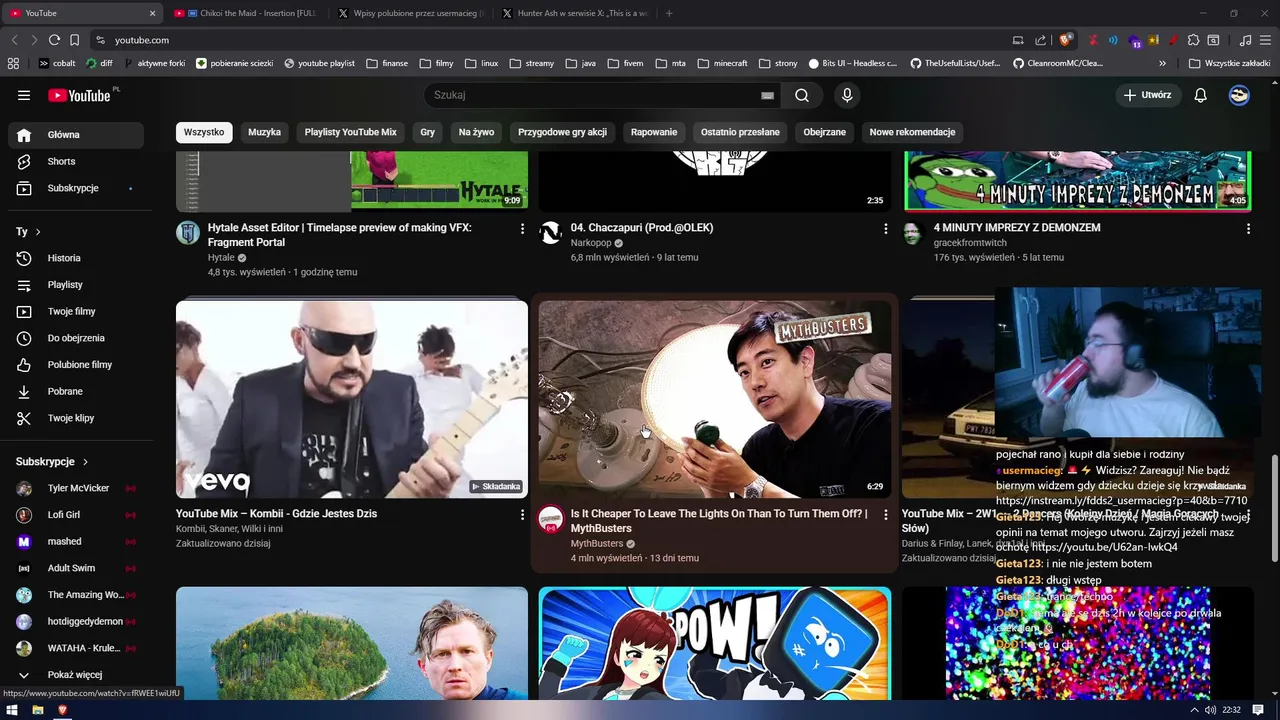
Task: Select the Playlisty YouTube Mix chip
Action: click(x=351, y=132)
